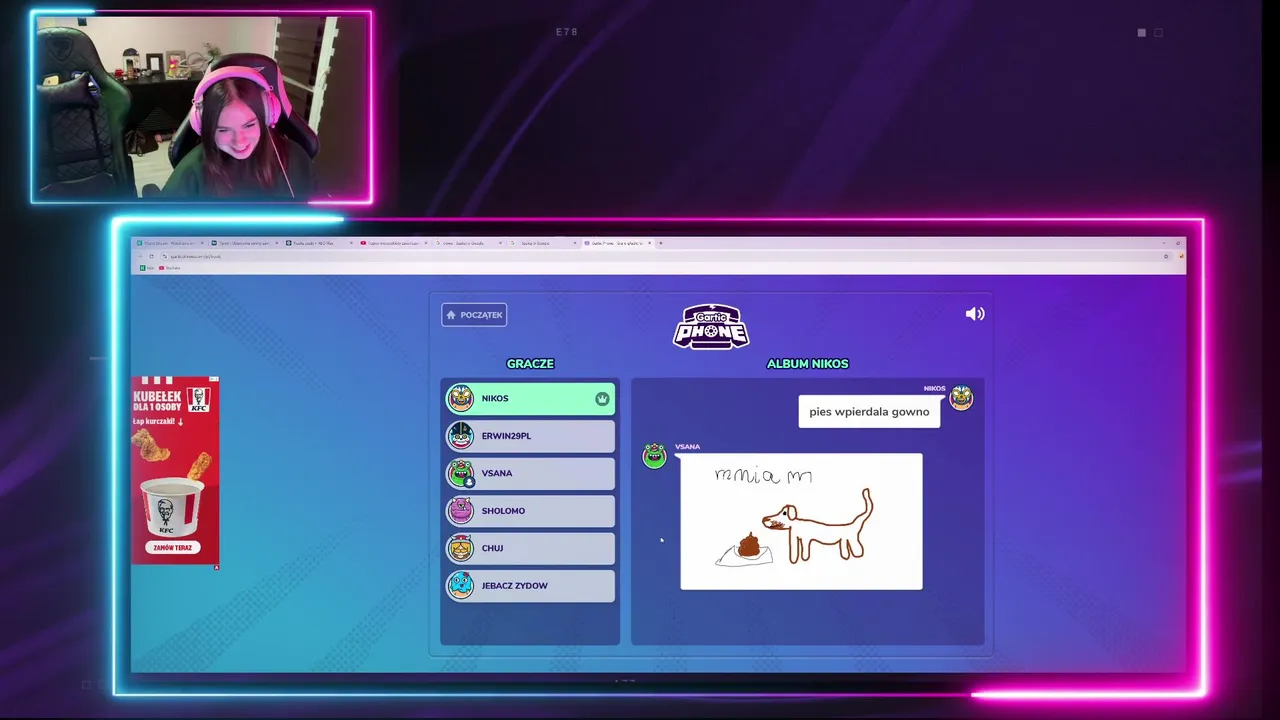This screenshot has width=1280, height=720.
Task: Click the NIKOS avatar in the players list
Action: click(461, 398)
